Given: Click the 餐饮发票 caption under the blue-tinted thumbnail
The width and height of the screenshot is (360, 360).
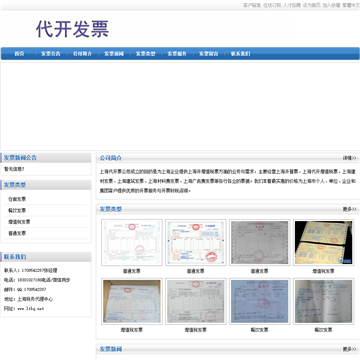Looking at the screenshot, I should 259,330.
